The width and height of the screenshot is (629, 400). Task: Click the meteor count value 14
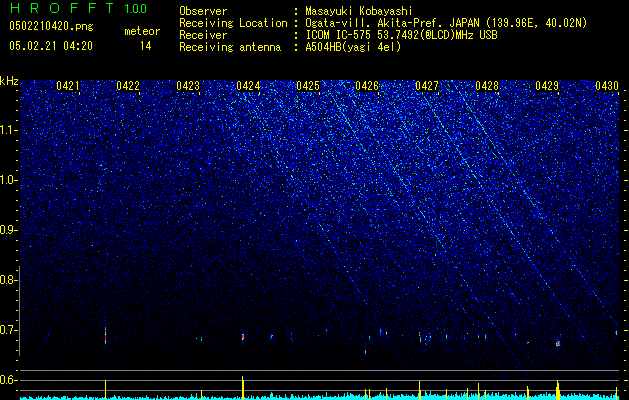[146, 46]
